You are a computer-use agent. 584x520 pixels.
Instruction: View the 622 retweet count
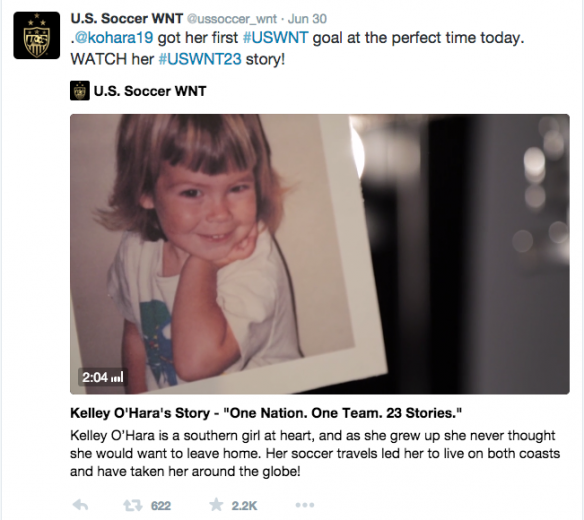click(x=161, y=506)
